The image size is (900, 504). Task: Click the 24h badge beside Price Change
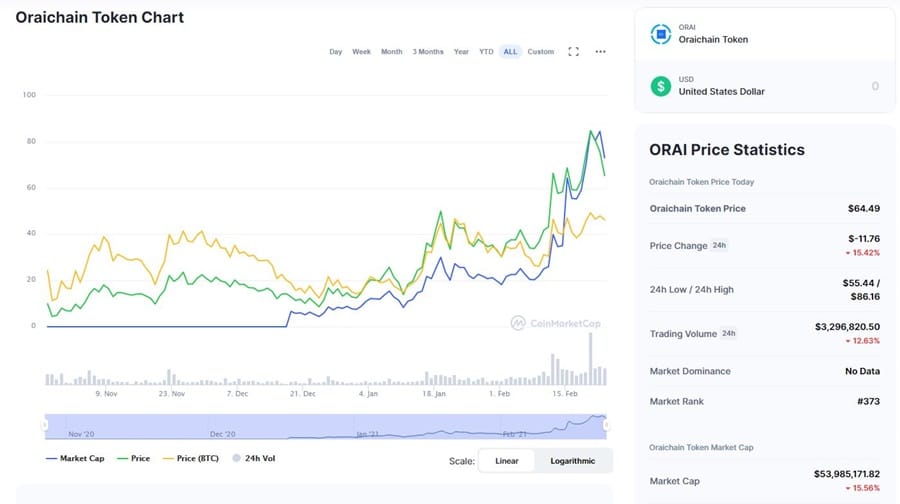pyautogui.click(x=719, y=246)
